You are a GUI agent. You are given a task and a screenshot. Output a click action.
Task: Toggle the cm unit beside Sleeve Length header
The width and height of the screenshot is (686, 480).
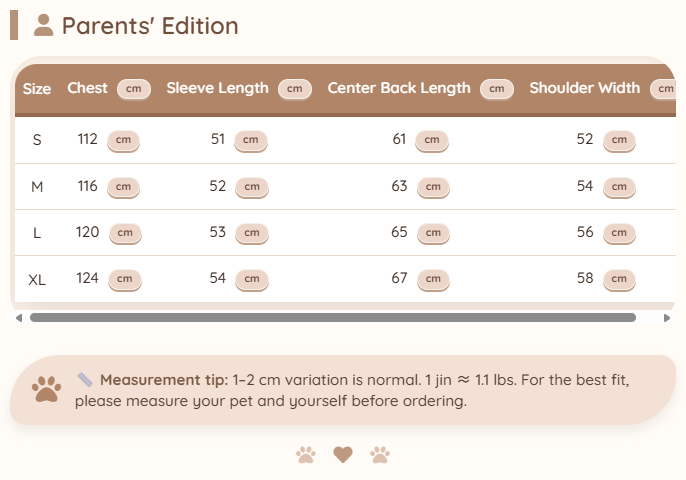point(294,89)
